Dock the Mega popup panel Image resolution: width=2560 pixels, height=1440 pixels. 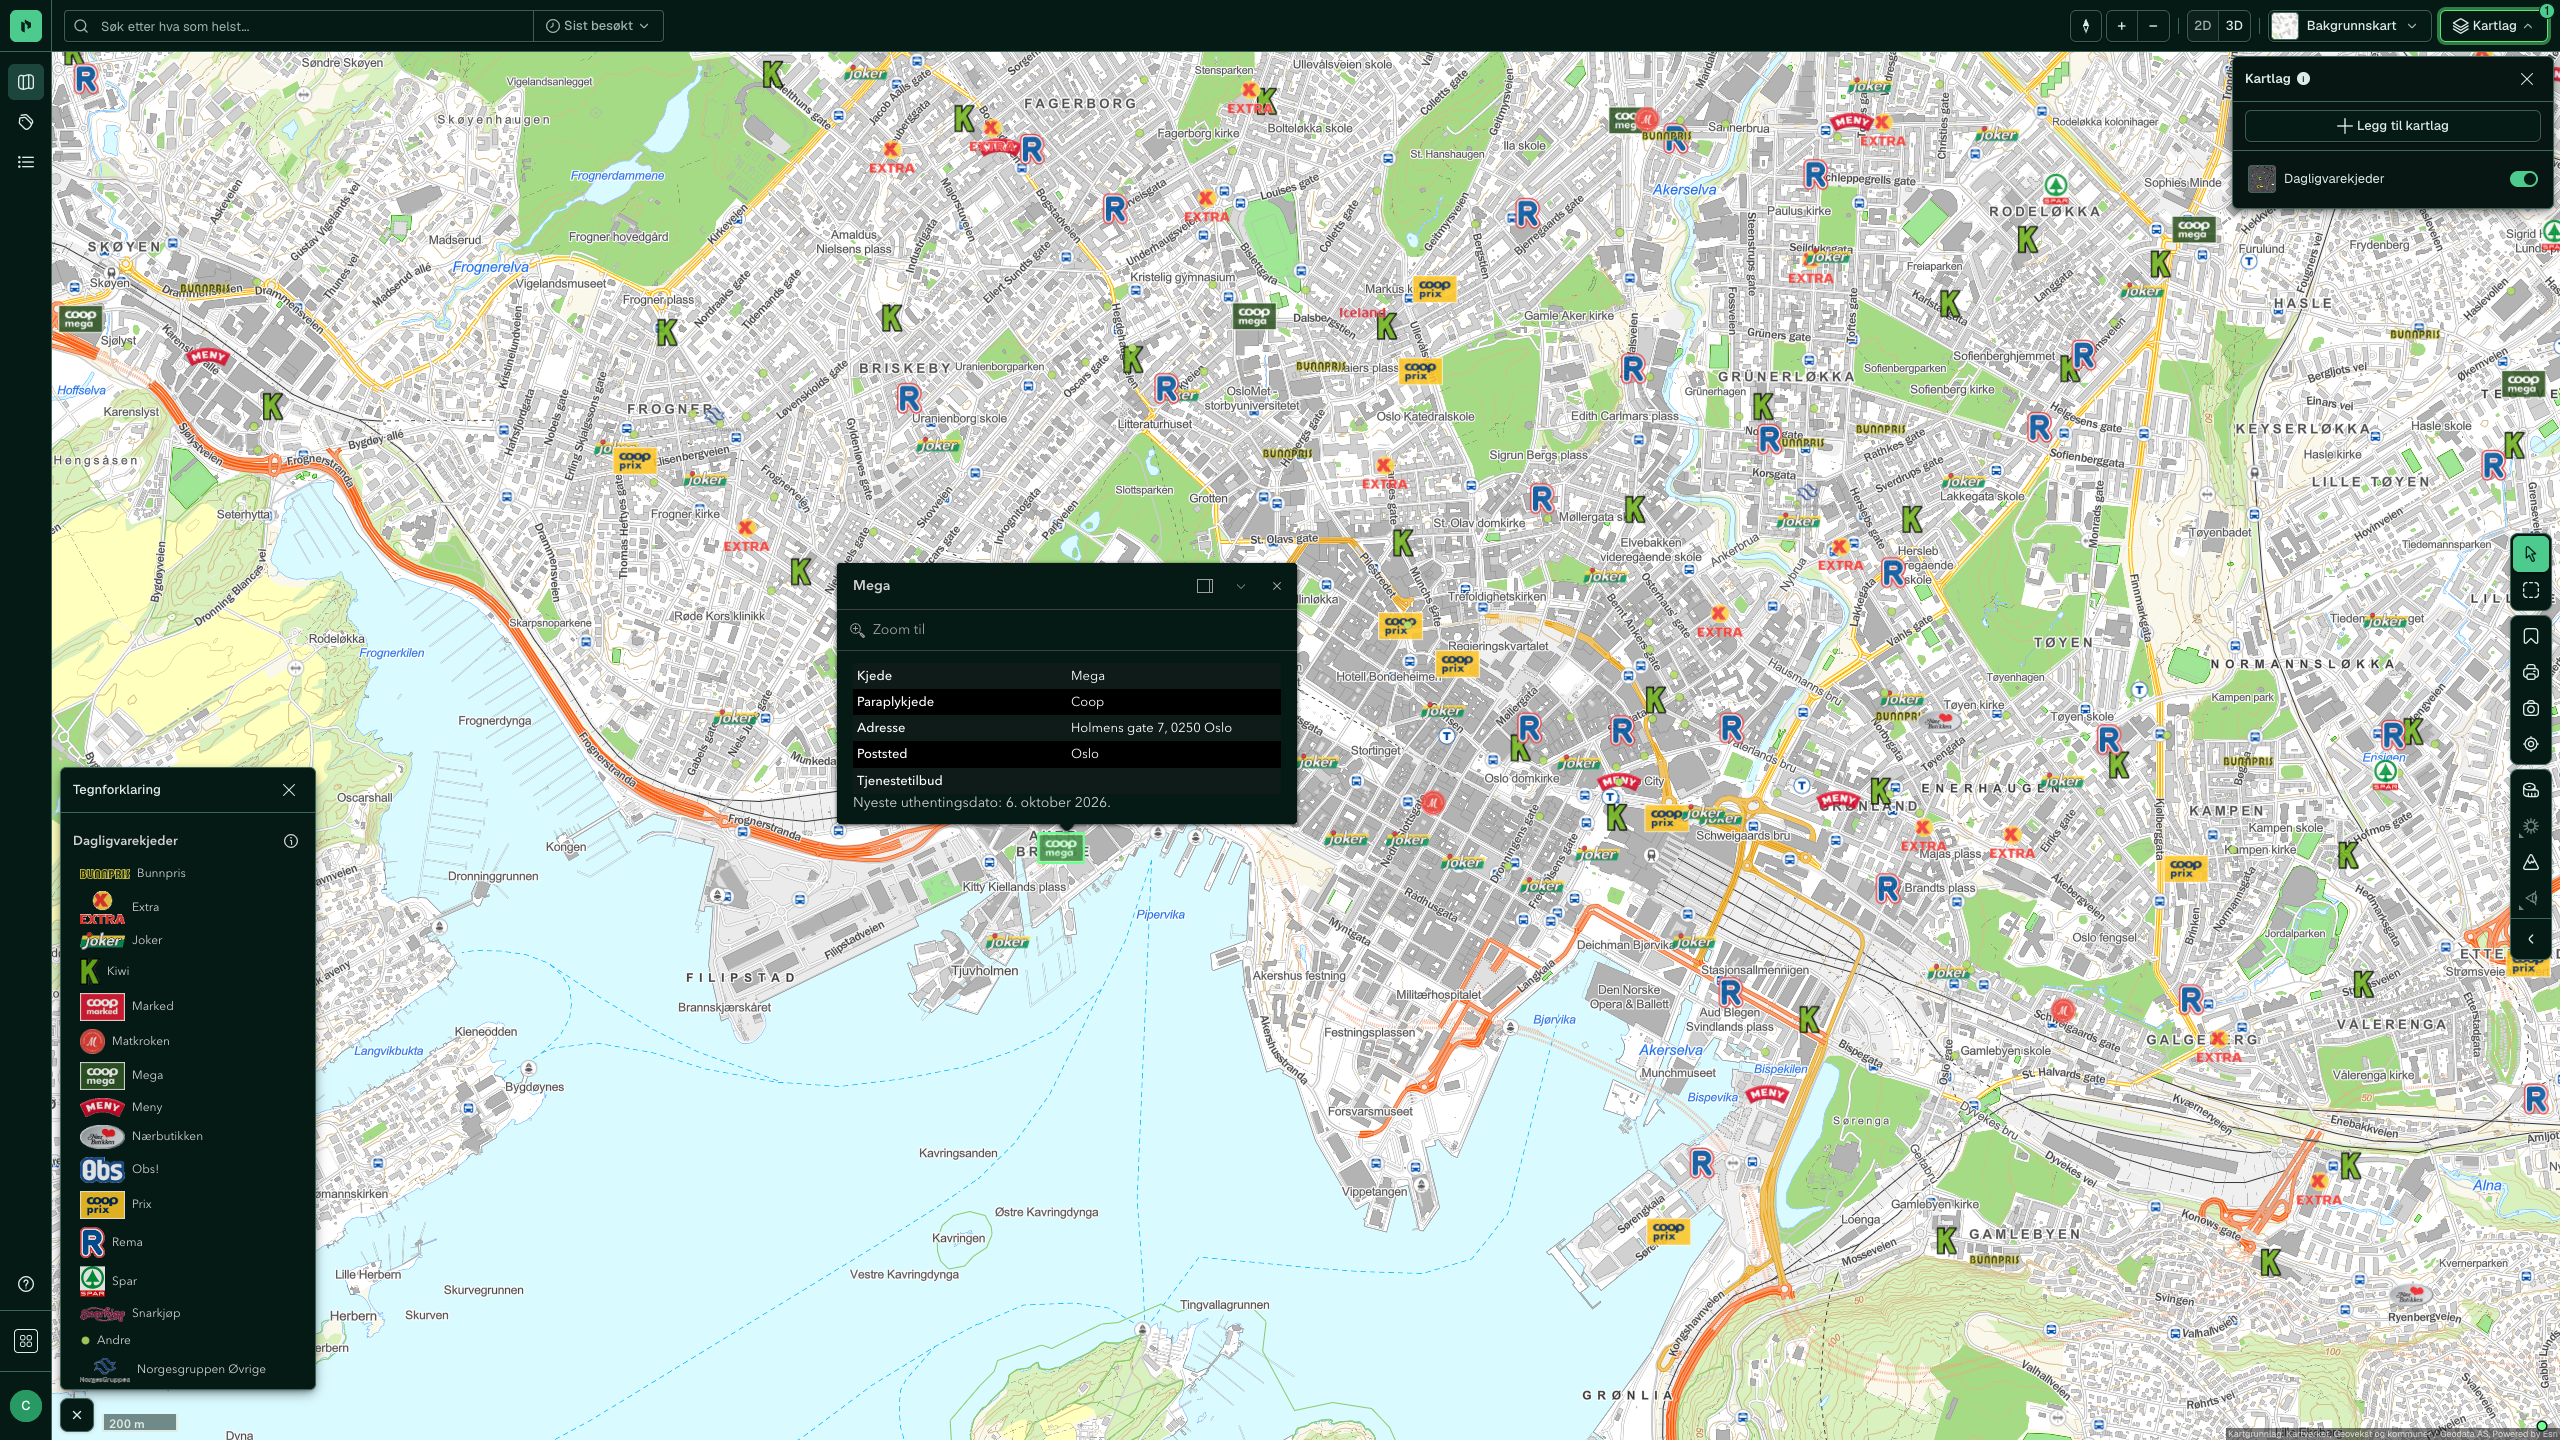click(1205, 586)
